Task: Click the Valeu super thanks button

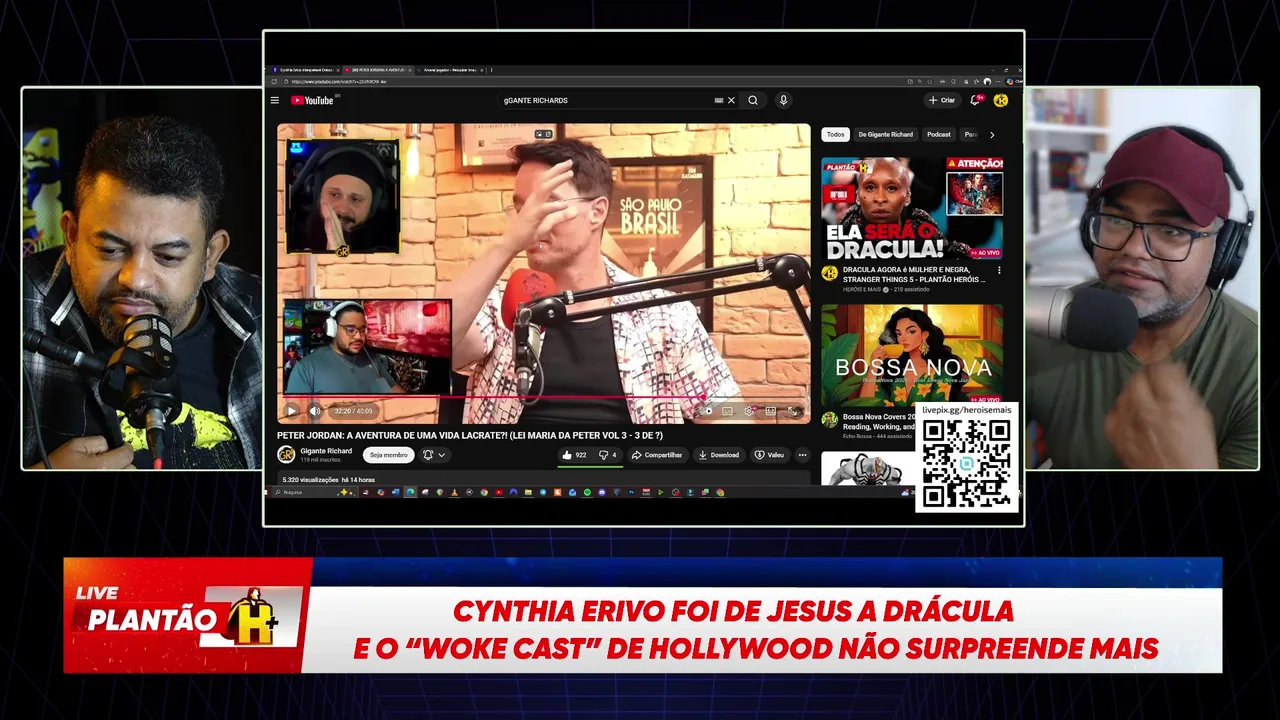Action: pos(769,455)
